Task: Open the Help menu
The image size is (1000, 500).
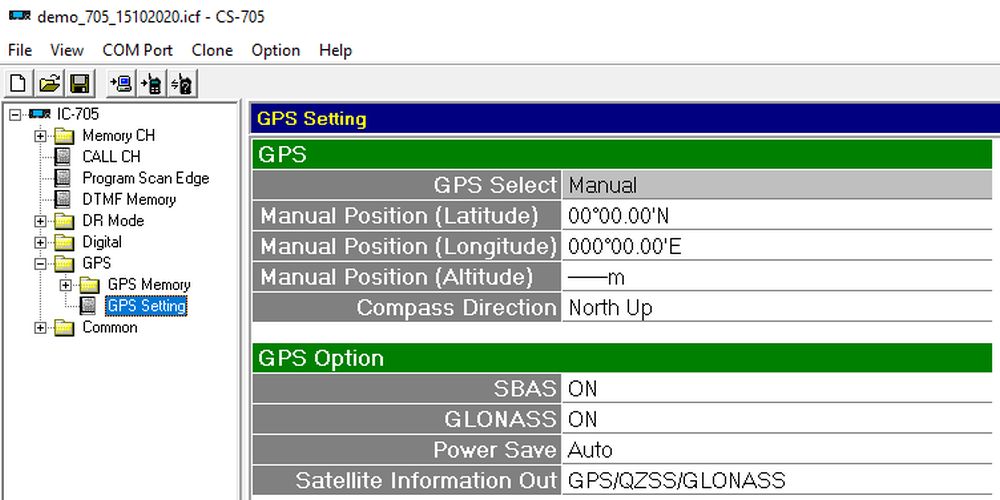Action: (335, 50)
